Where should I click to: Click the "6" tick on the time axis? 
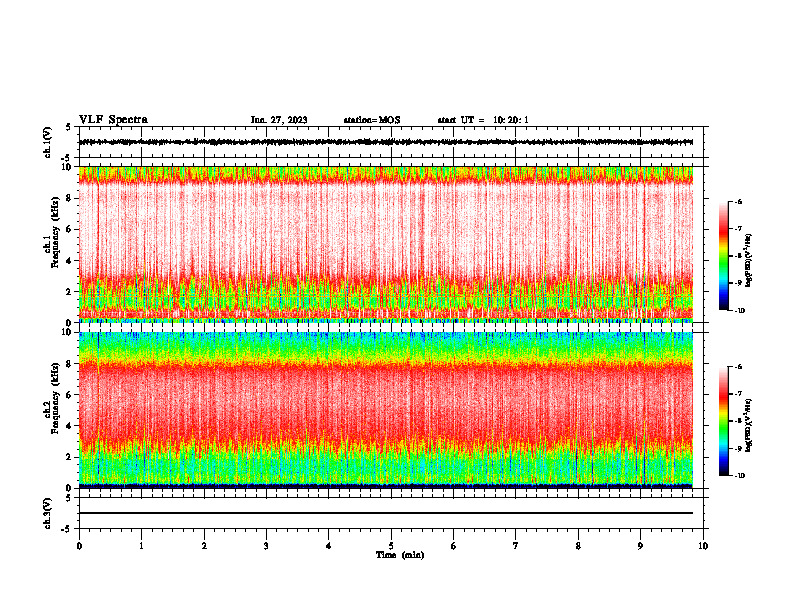[x=454, y=546]
